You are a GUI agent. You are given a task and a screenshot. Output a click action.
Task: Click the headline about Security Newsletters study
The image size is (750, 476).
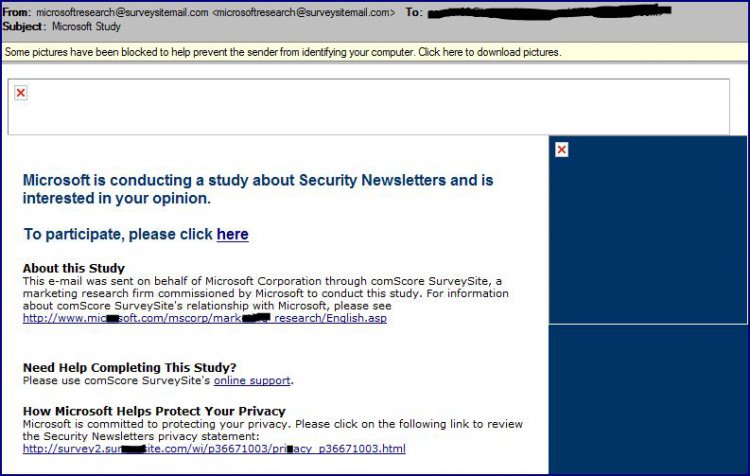pos(258,189)
